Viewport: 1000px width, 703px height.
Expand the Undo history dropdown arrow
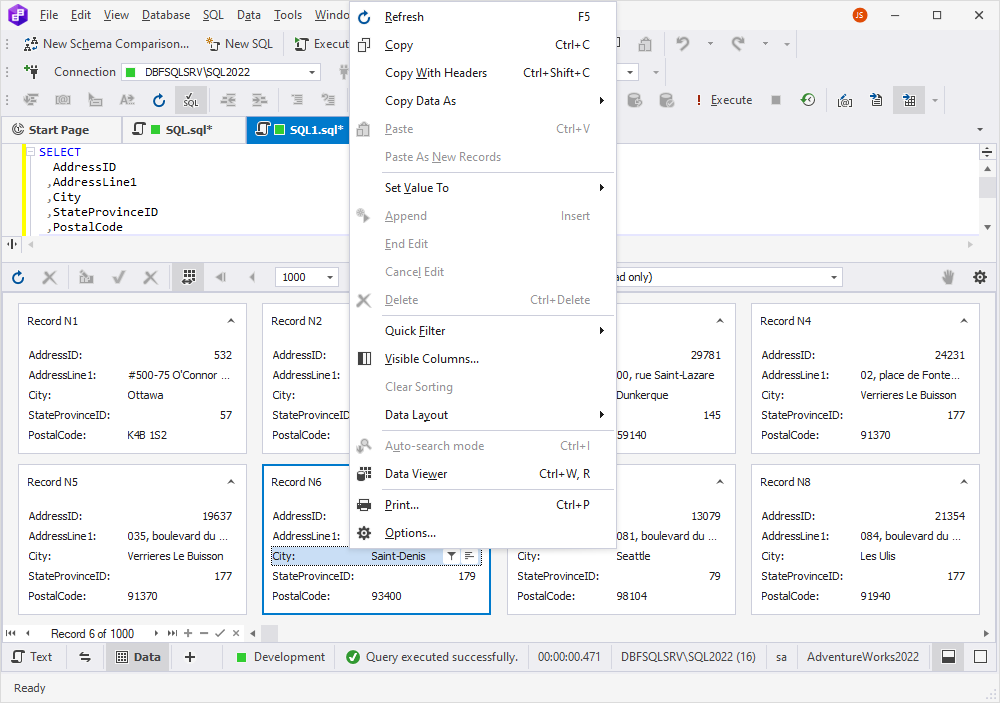(710, 44)
